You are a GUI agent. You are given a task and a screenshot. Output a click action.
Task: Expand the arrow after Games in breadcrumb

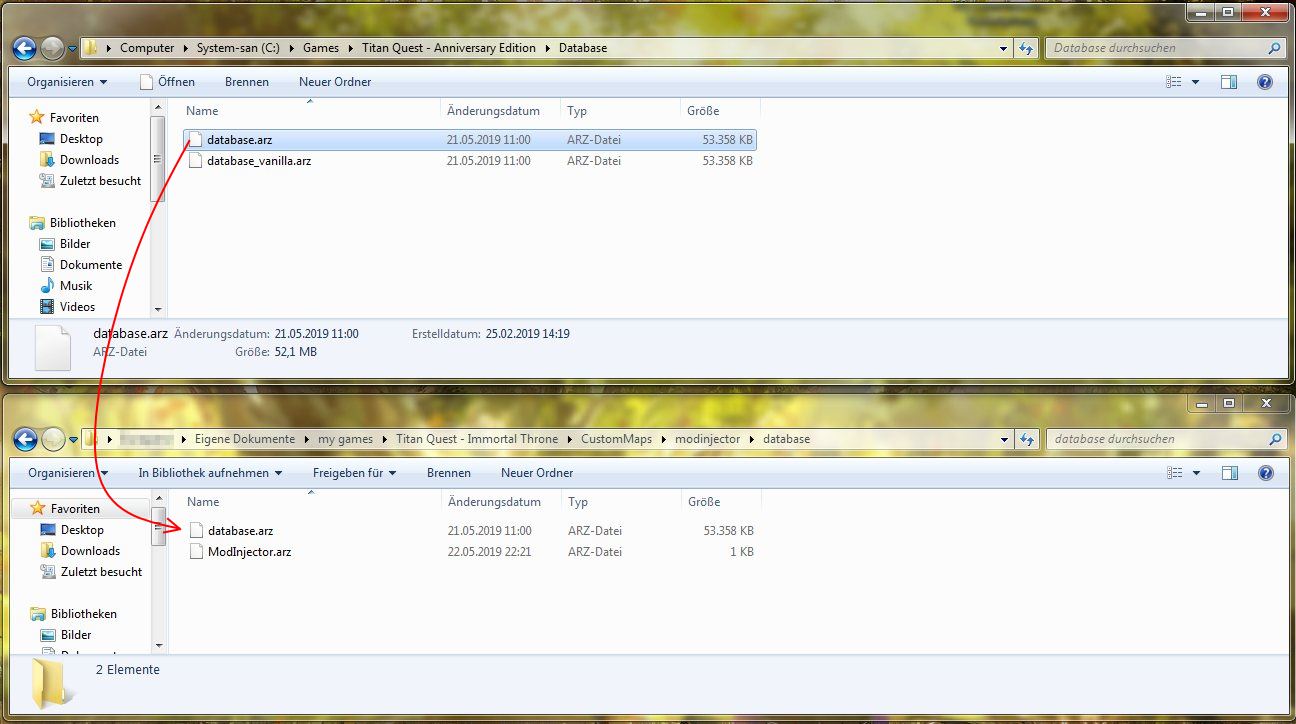pos(350,48)
